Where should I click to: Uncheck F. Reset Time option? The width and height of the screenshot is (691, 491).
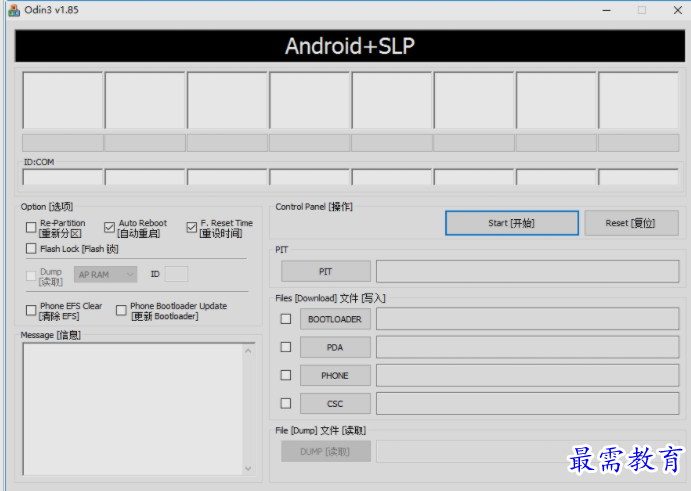click(x=191, y=227)
